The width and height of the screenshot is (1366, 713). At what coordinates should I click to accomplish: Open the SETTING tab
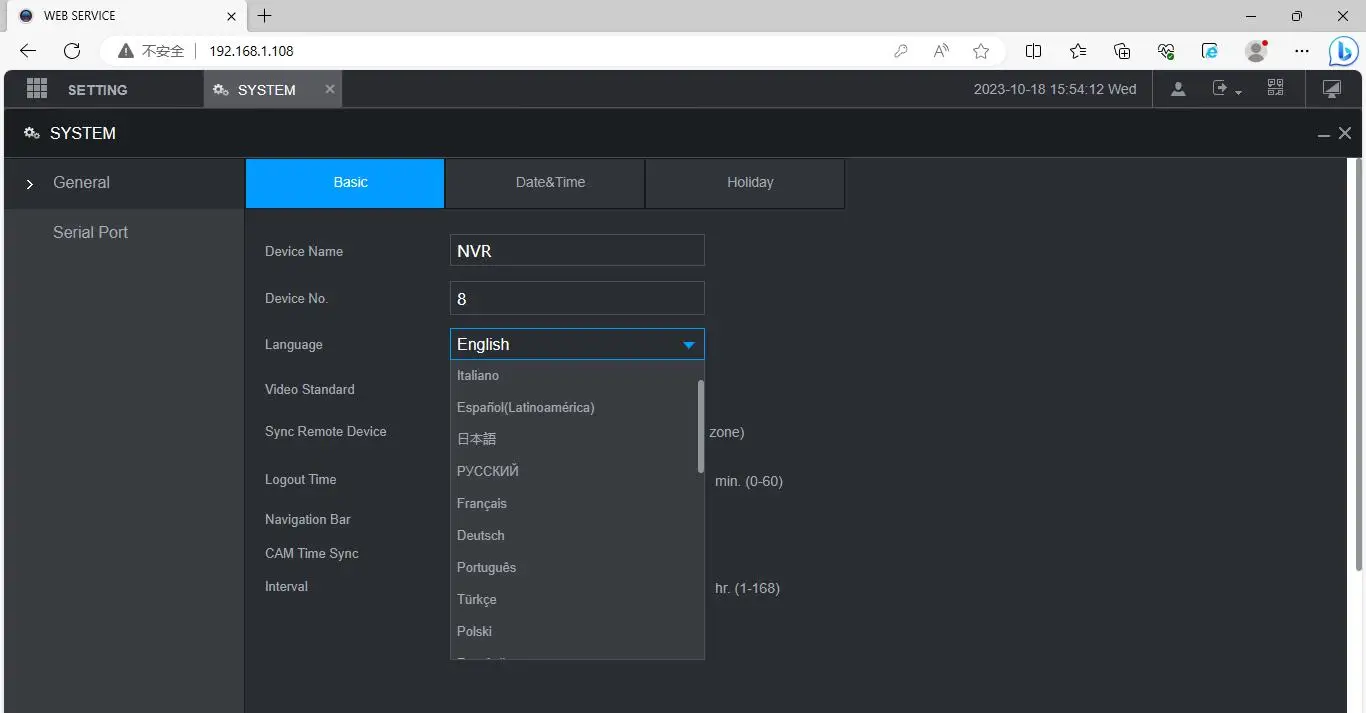(97, 90)
